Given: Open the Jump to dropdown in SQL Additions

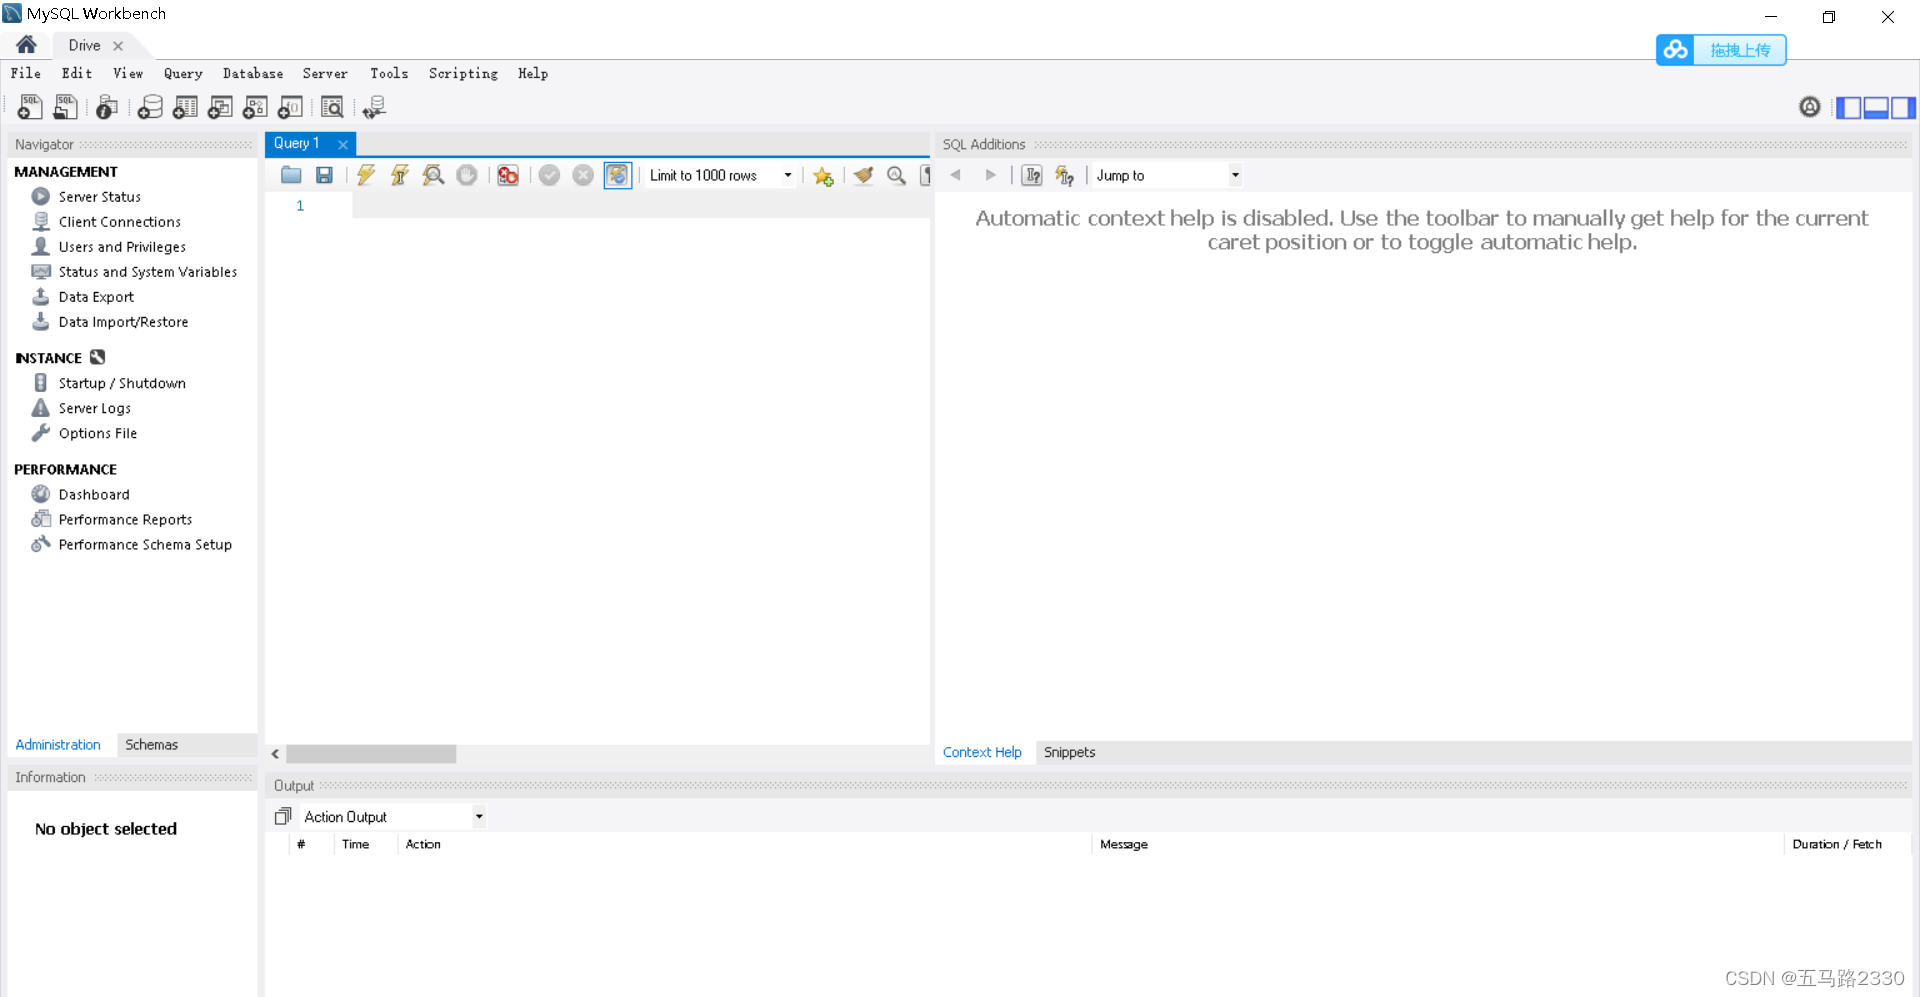Looking at the screenshot, I should pyautogui.click(x=1236, y=175).
